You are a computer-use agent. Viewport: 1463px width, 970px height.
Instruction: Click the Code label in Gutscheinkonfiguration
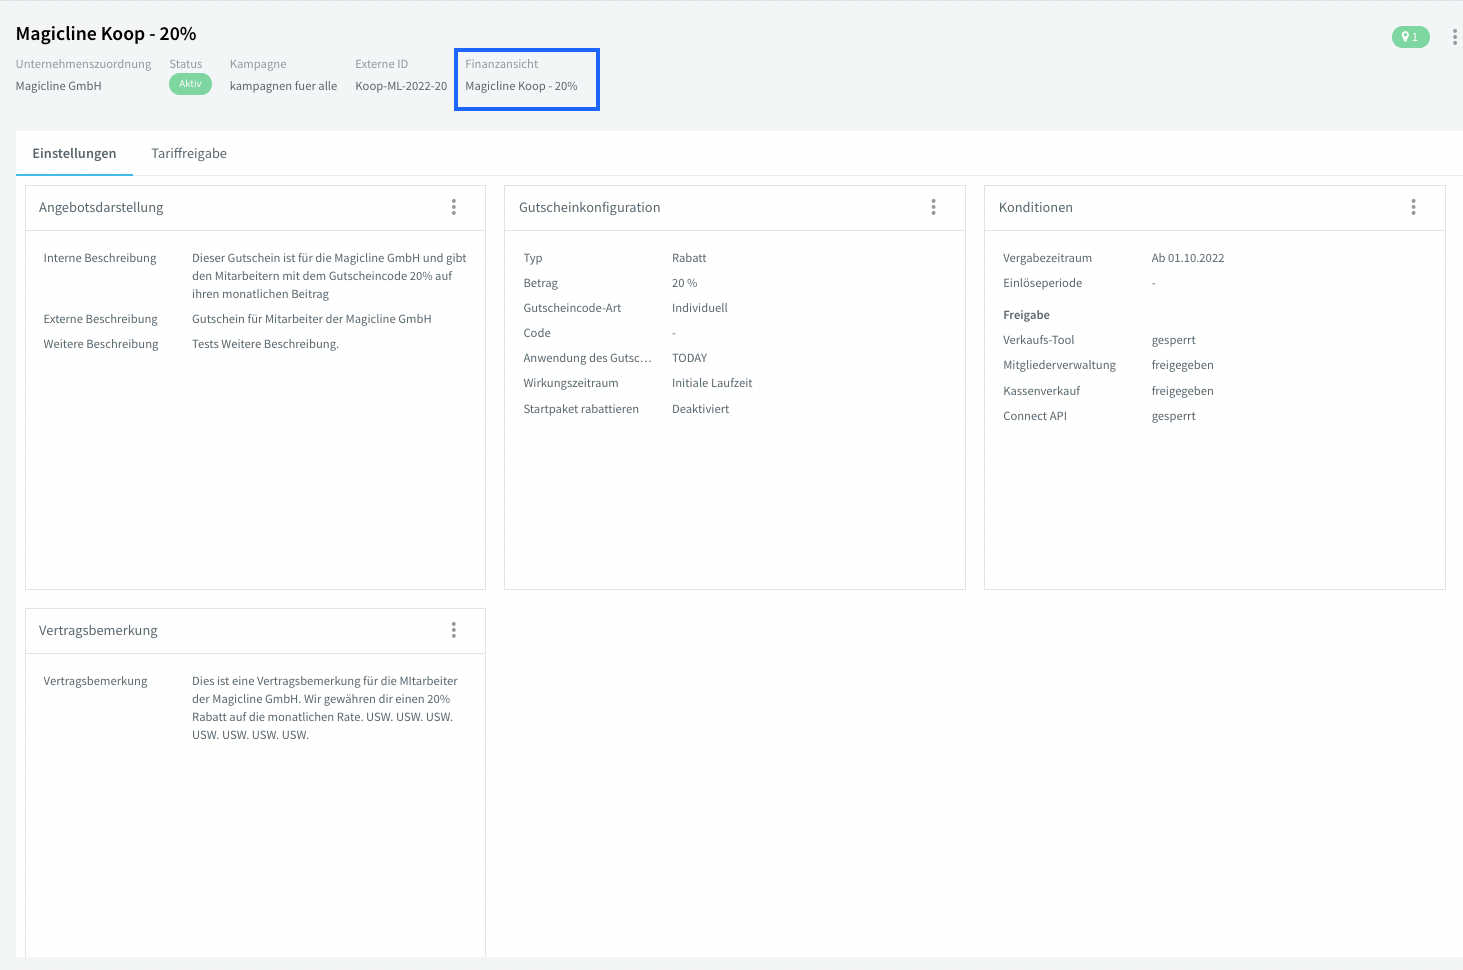(537, 333)
